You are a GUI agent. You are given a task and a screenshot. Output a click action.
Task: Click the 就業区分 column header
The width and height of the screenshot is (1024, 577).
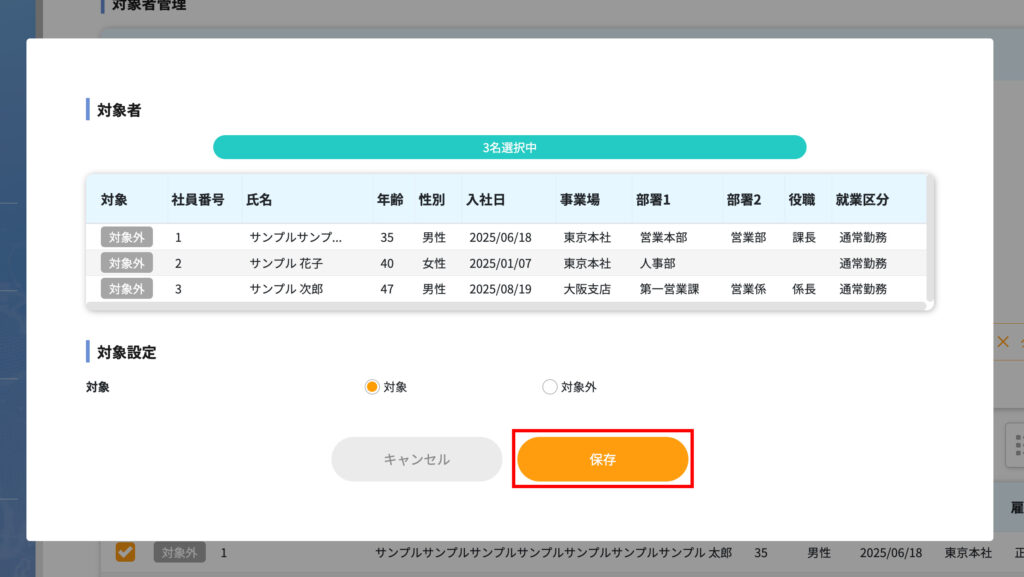point(862,199)
